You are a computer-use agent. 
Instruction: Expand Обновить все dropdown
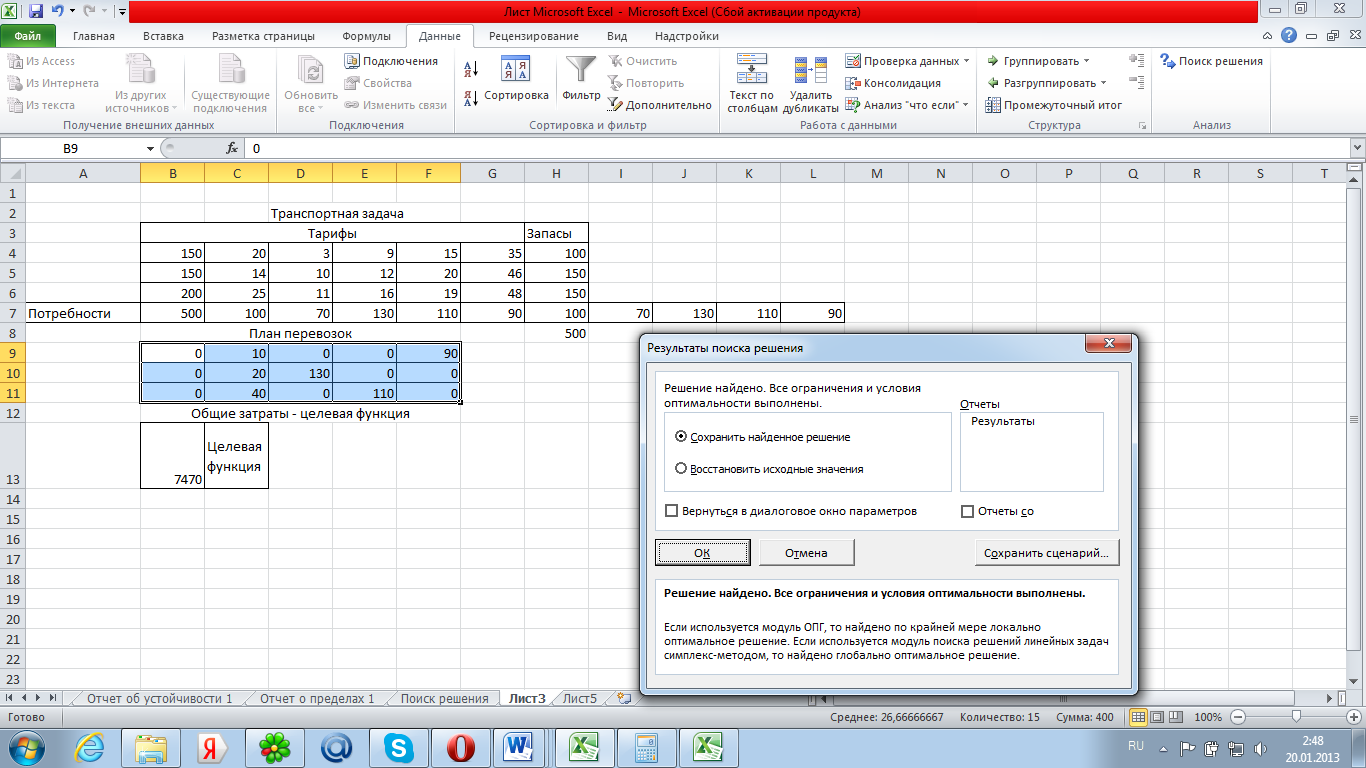point(311,84)
